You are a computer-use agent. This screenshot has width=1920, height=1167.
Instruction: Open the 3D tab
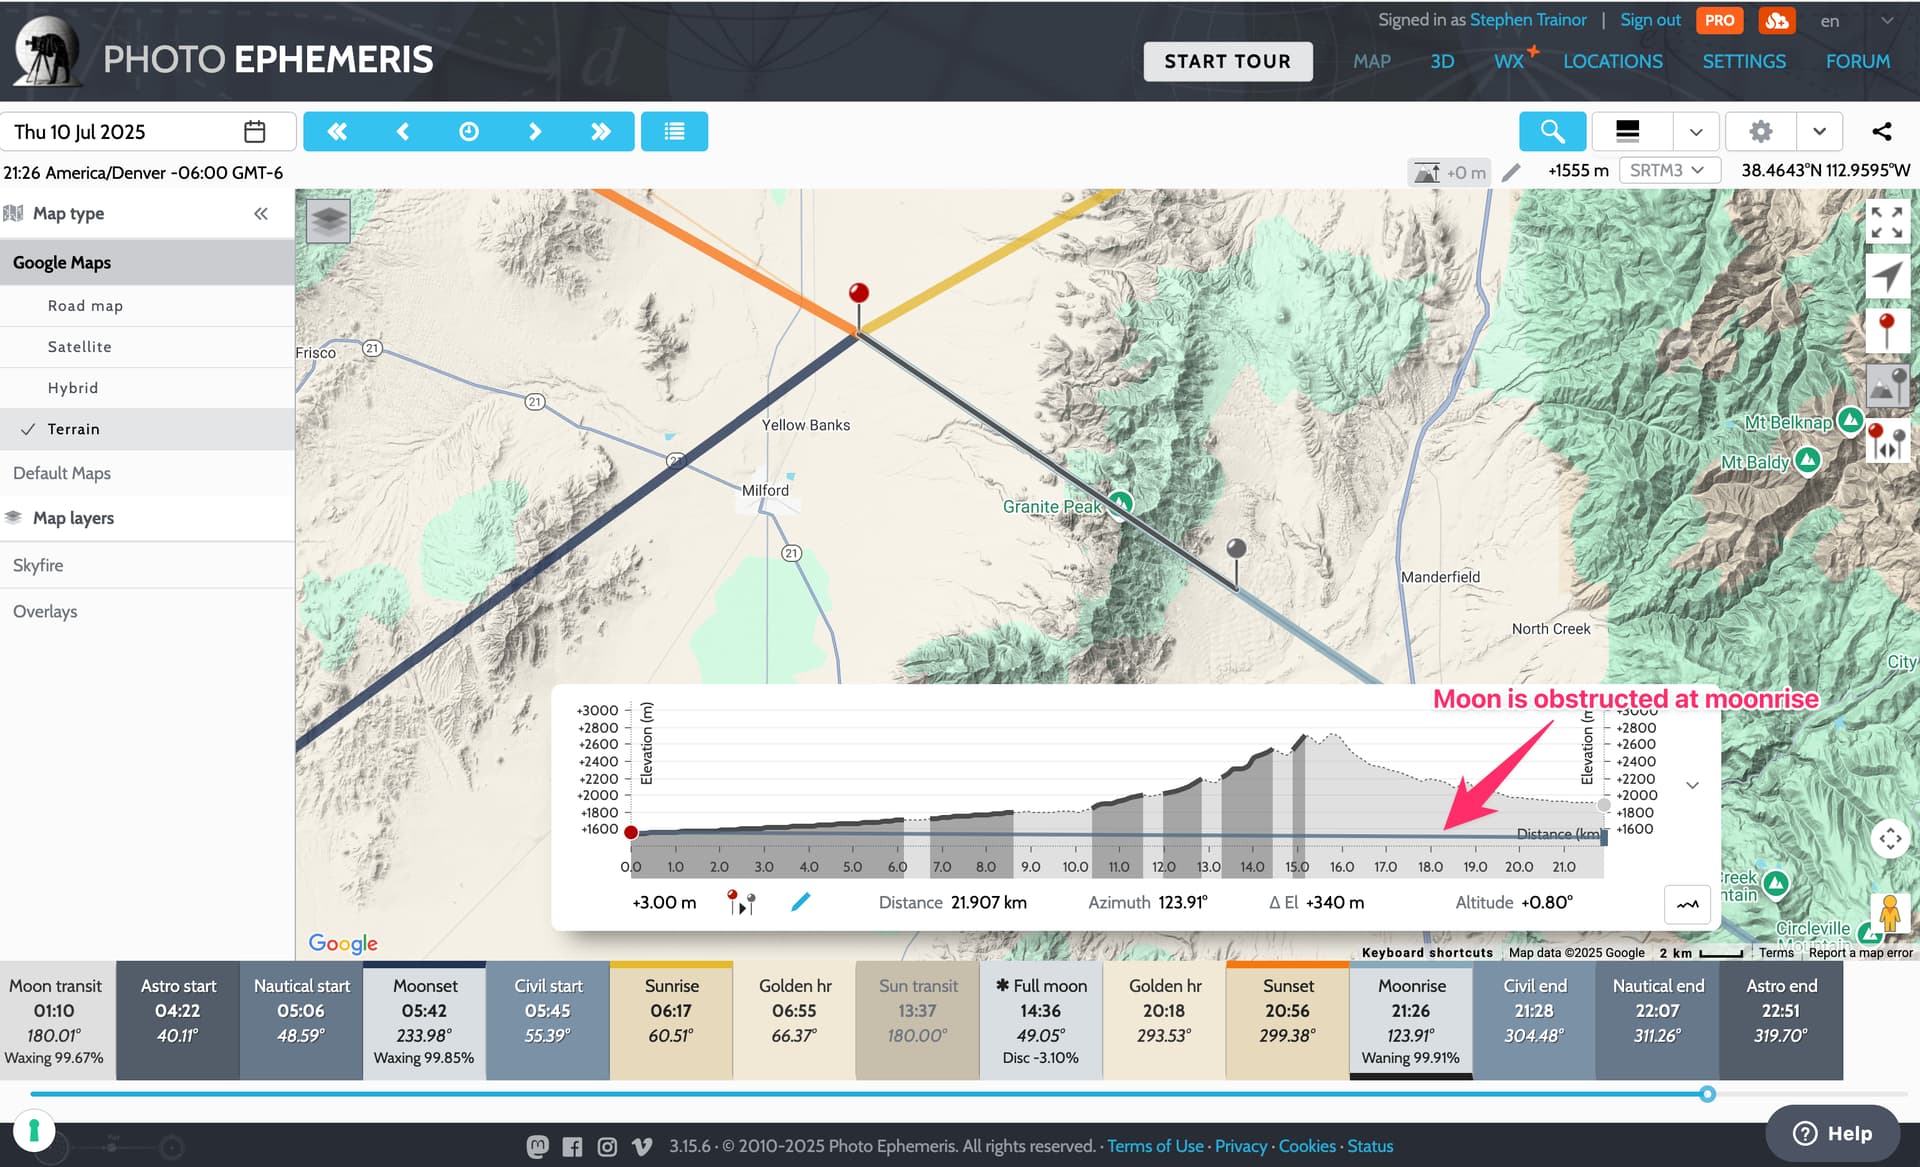[1442, 61]
